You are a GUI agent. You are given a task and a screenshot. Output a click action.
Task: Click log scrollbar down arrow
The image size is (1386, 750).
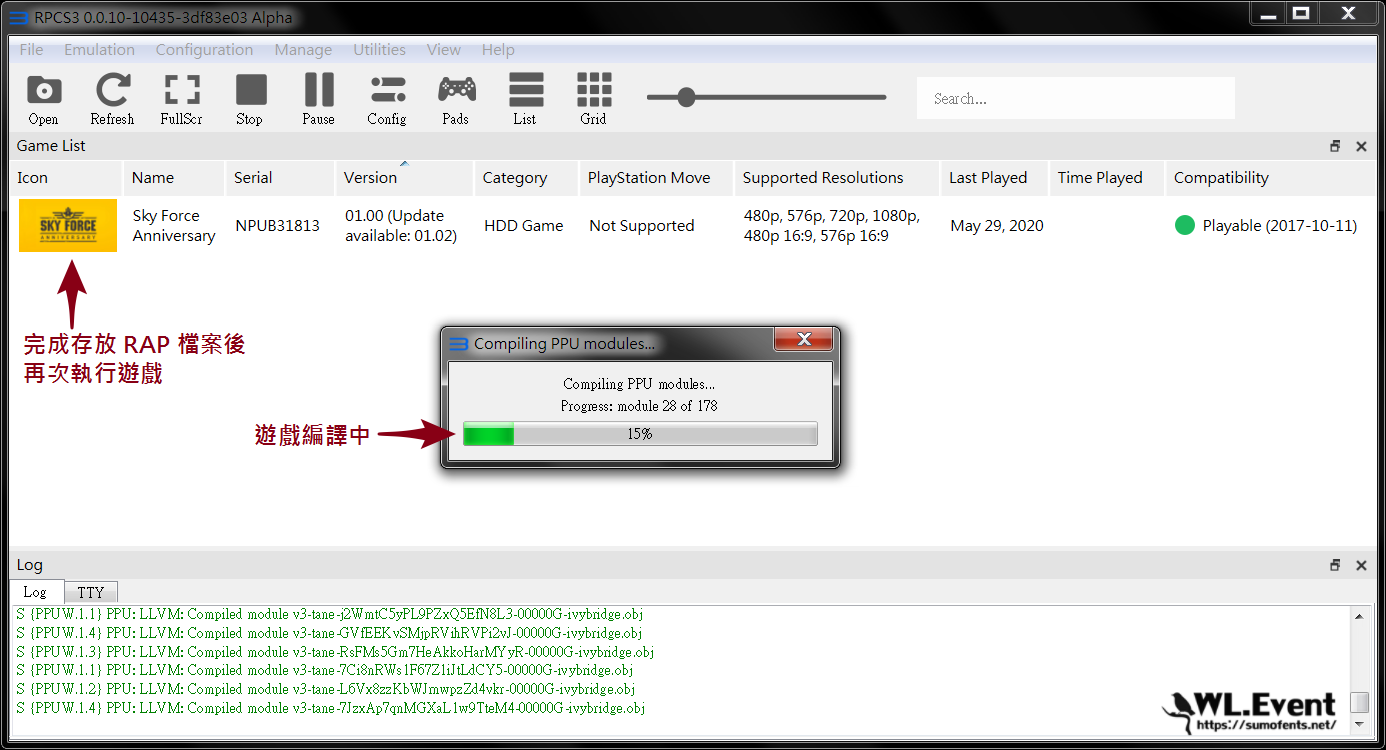click(x=1359, y=724)
